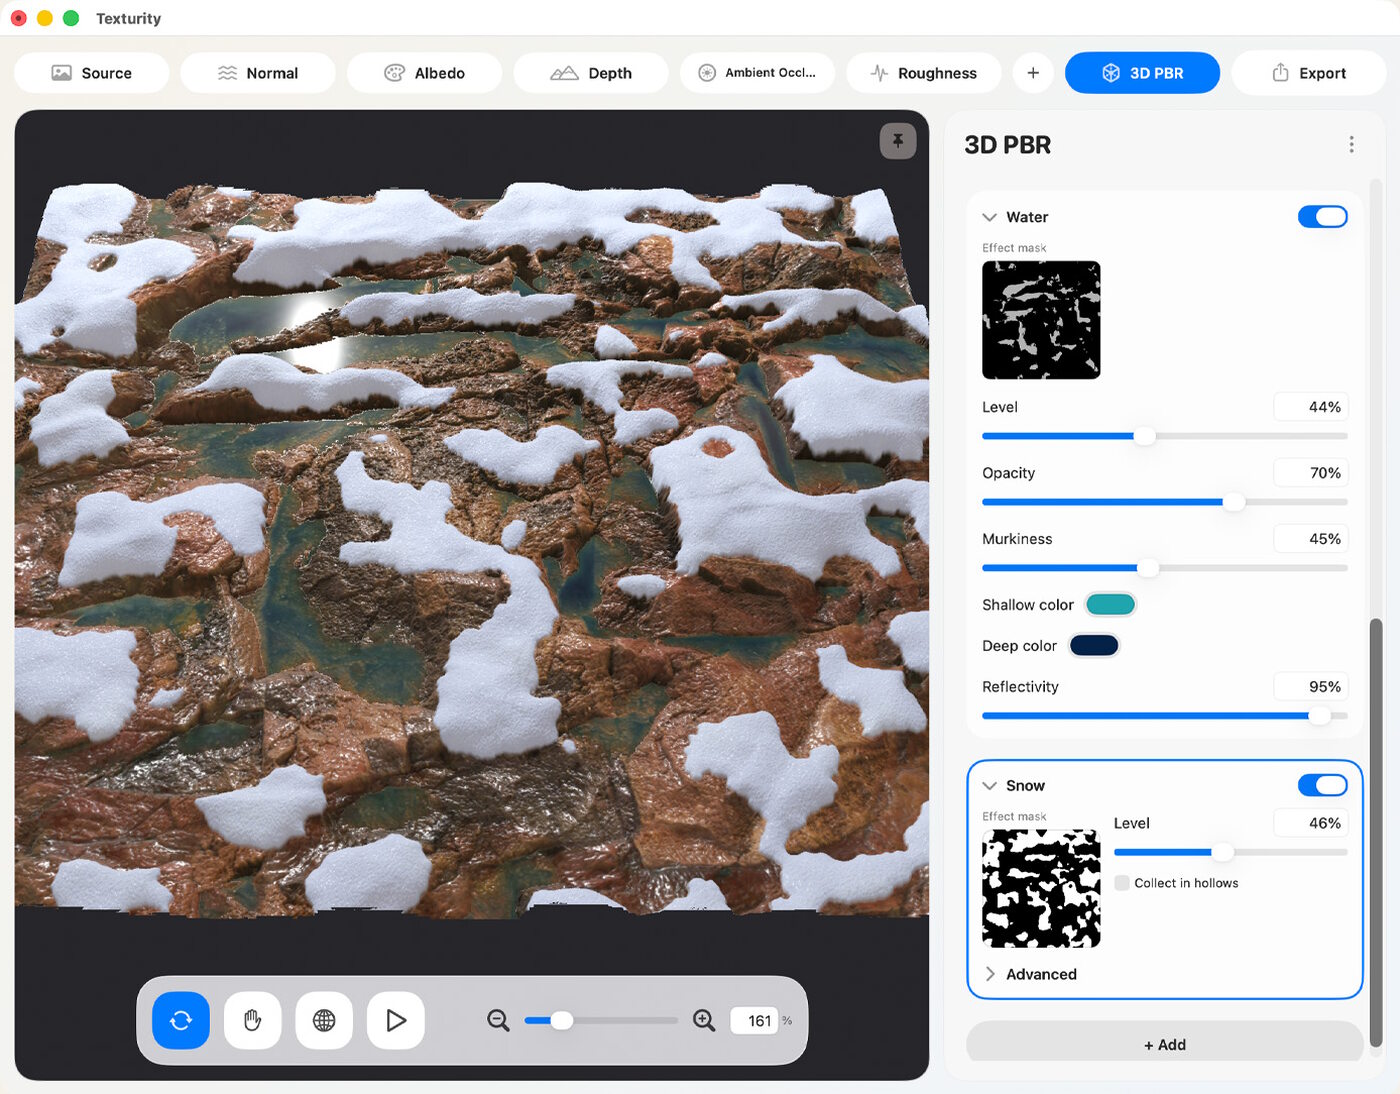Open the environment globe settings
1400x1094 pixels.
click(324, 1020)
